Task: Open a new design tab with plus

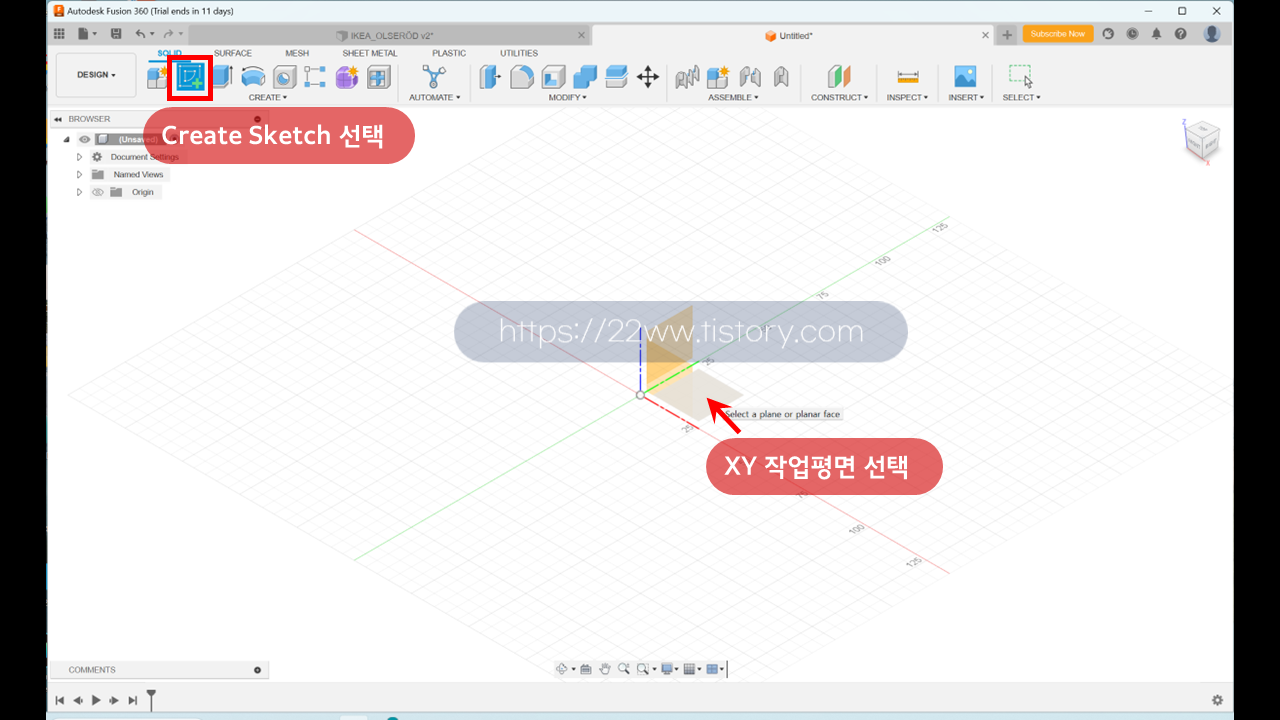Action: 1007,35
